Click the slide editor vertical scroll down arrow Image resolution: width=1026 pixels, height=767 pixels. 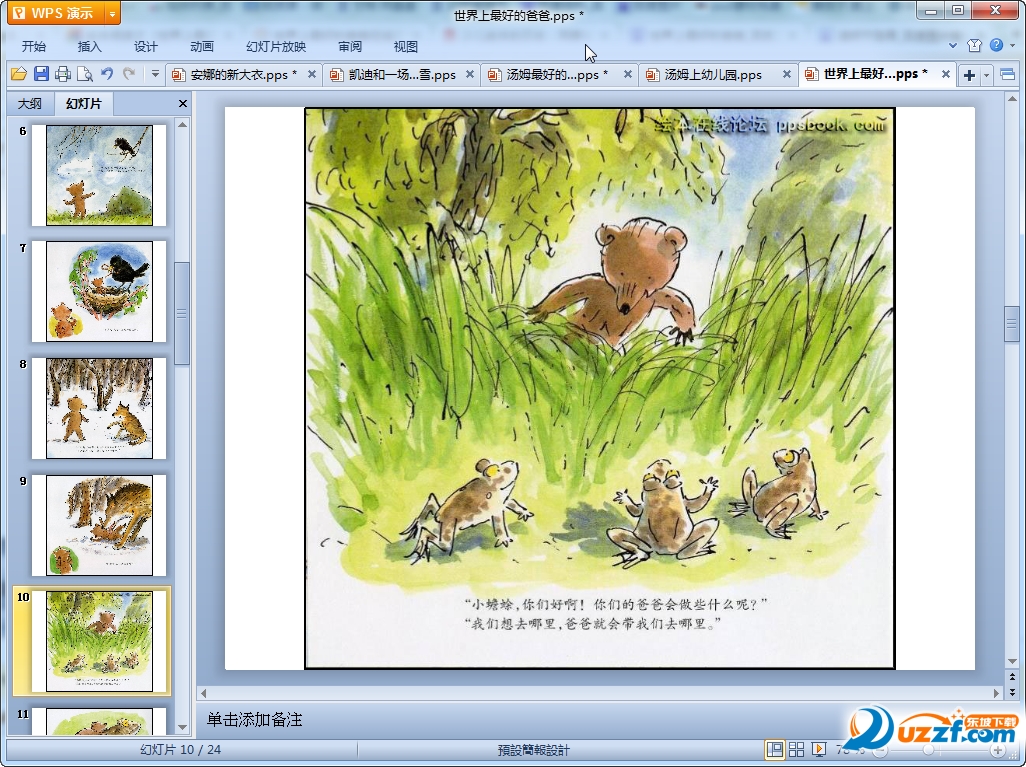click(1012, 662)
